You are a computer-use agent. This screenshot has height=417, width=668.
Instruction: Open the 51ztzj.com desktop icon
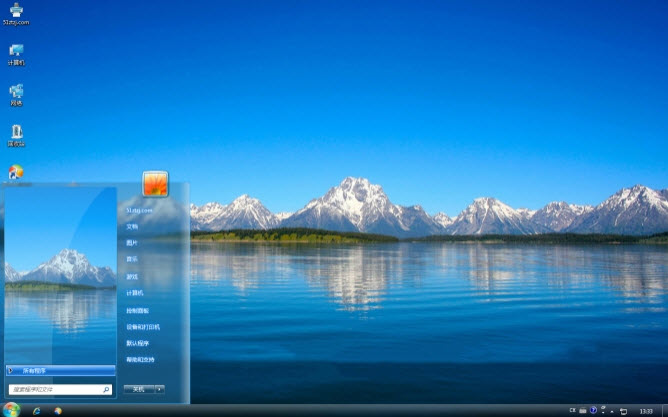(16, 14)
